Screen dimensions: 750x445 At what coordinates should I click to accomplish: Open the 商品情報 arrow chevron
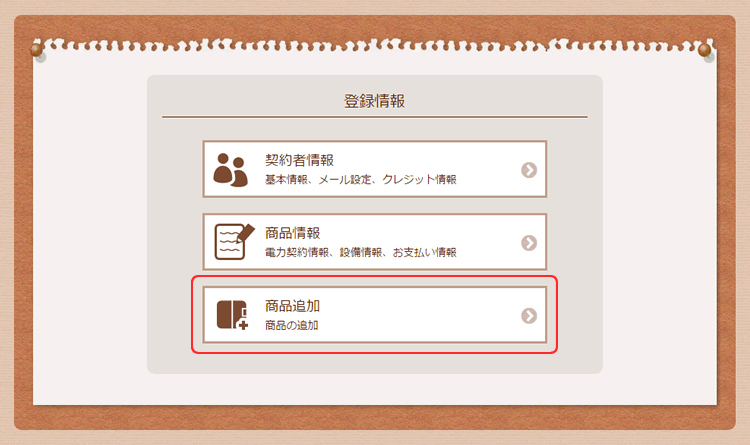(x=529, y=243)
